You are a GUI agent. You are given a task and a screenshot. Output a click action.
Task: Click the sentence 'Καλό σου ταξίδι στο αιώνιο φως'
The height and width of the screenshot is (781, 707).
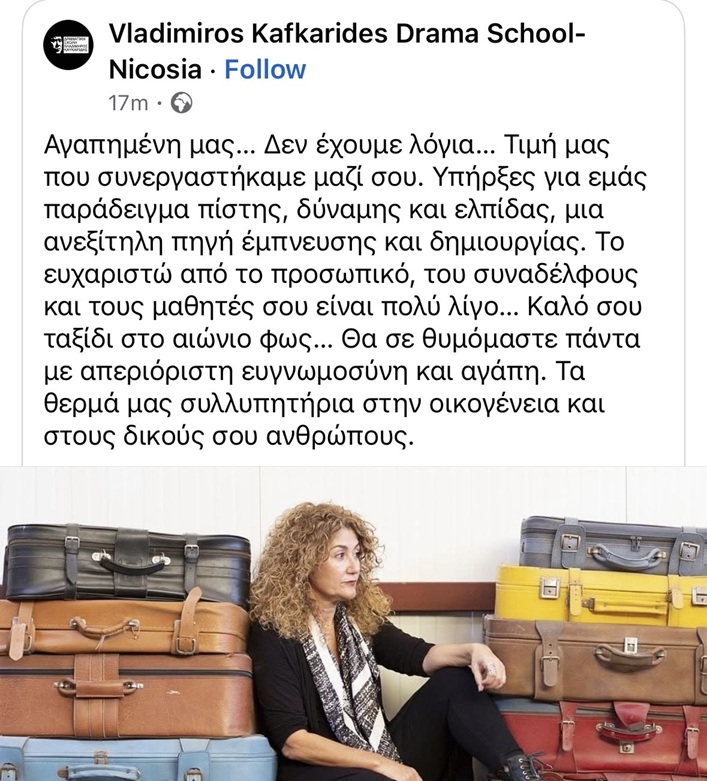(343, 323)
